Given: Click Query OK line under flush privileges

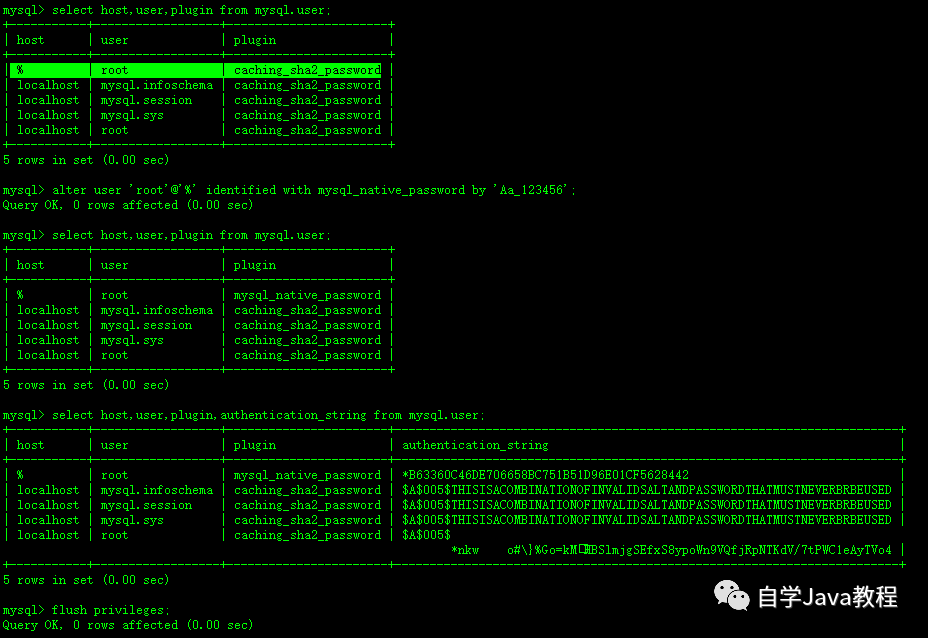Looking at the screenshot, I should (127, 625).
